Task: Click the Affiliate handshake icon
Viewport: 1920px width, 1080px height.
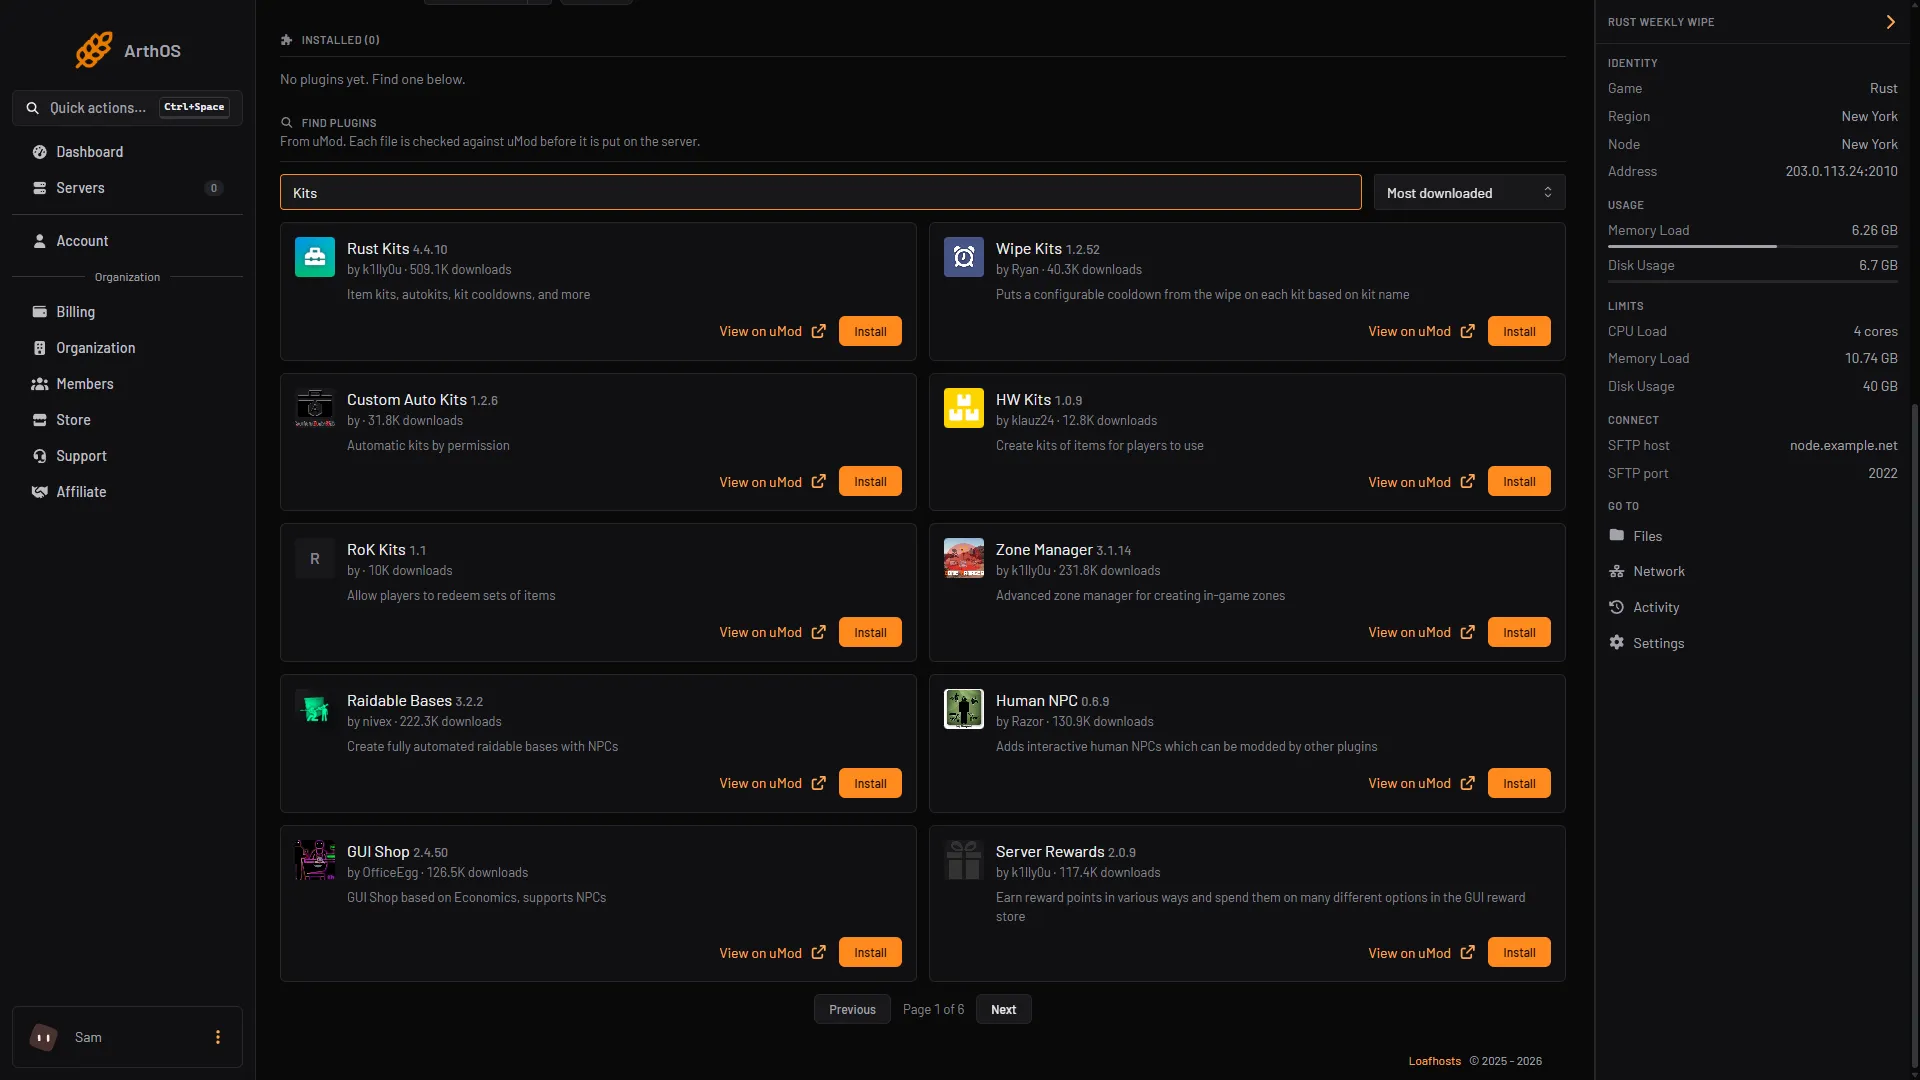Action: click(40, 492)
